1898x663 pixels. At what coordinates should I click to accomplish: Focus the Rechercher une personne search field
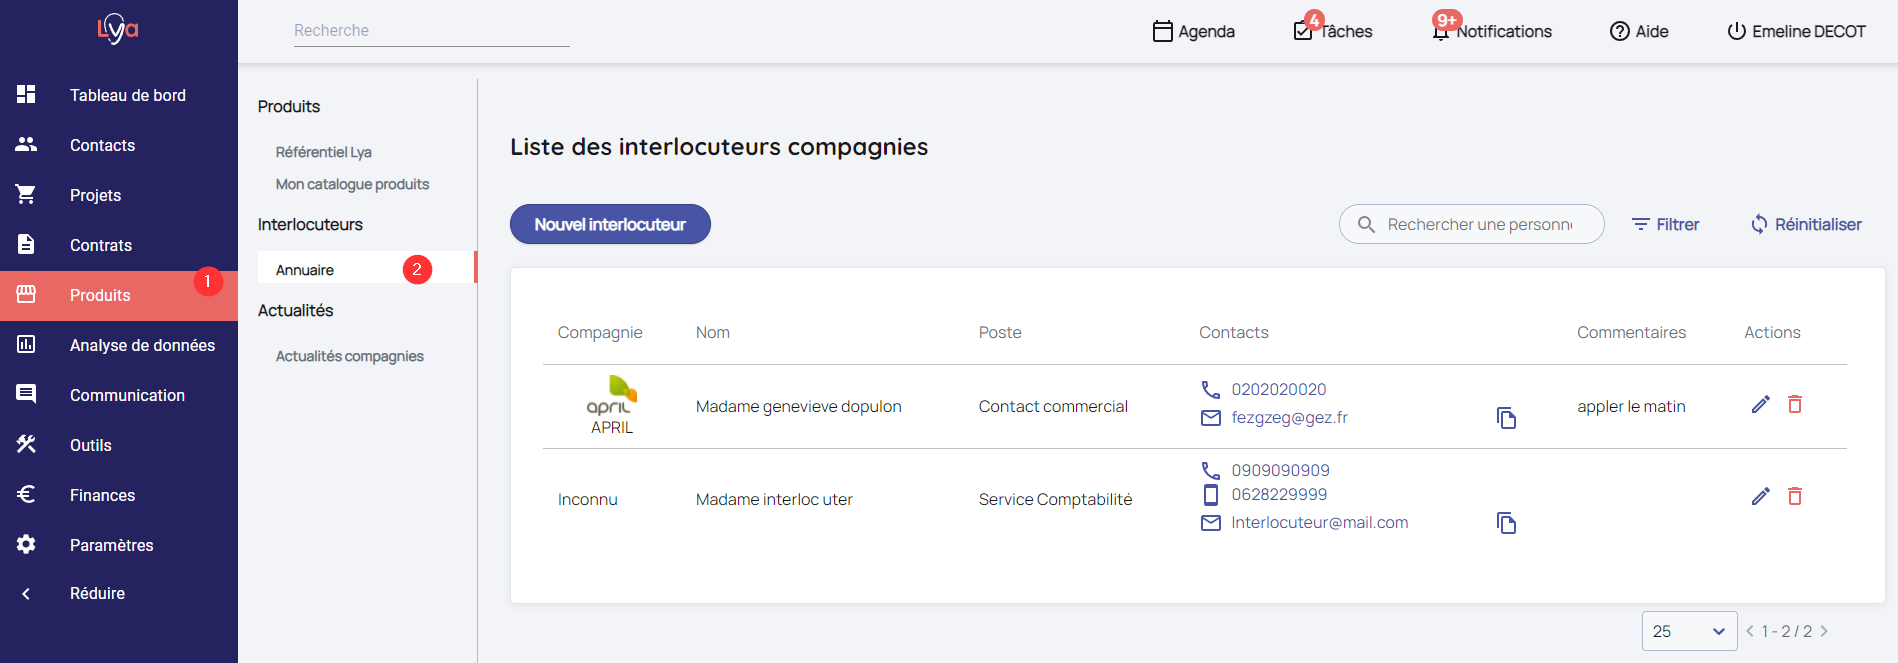[x=1479, y=224]
